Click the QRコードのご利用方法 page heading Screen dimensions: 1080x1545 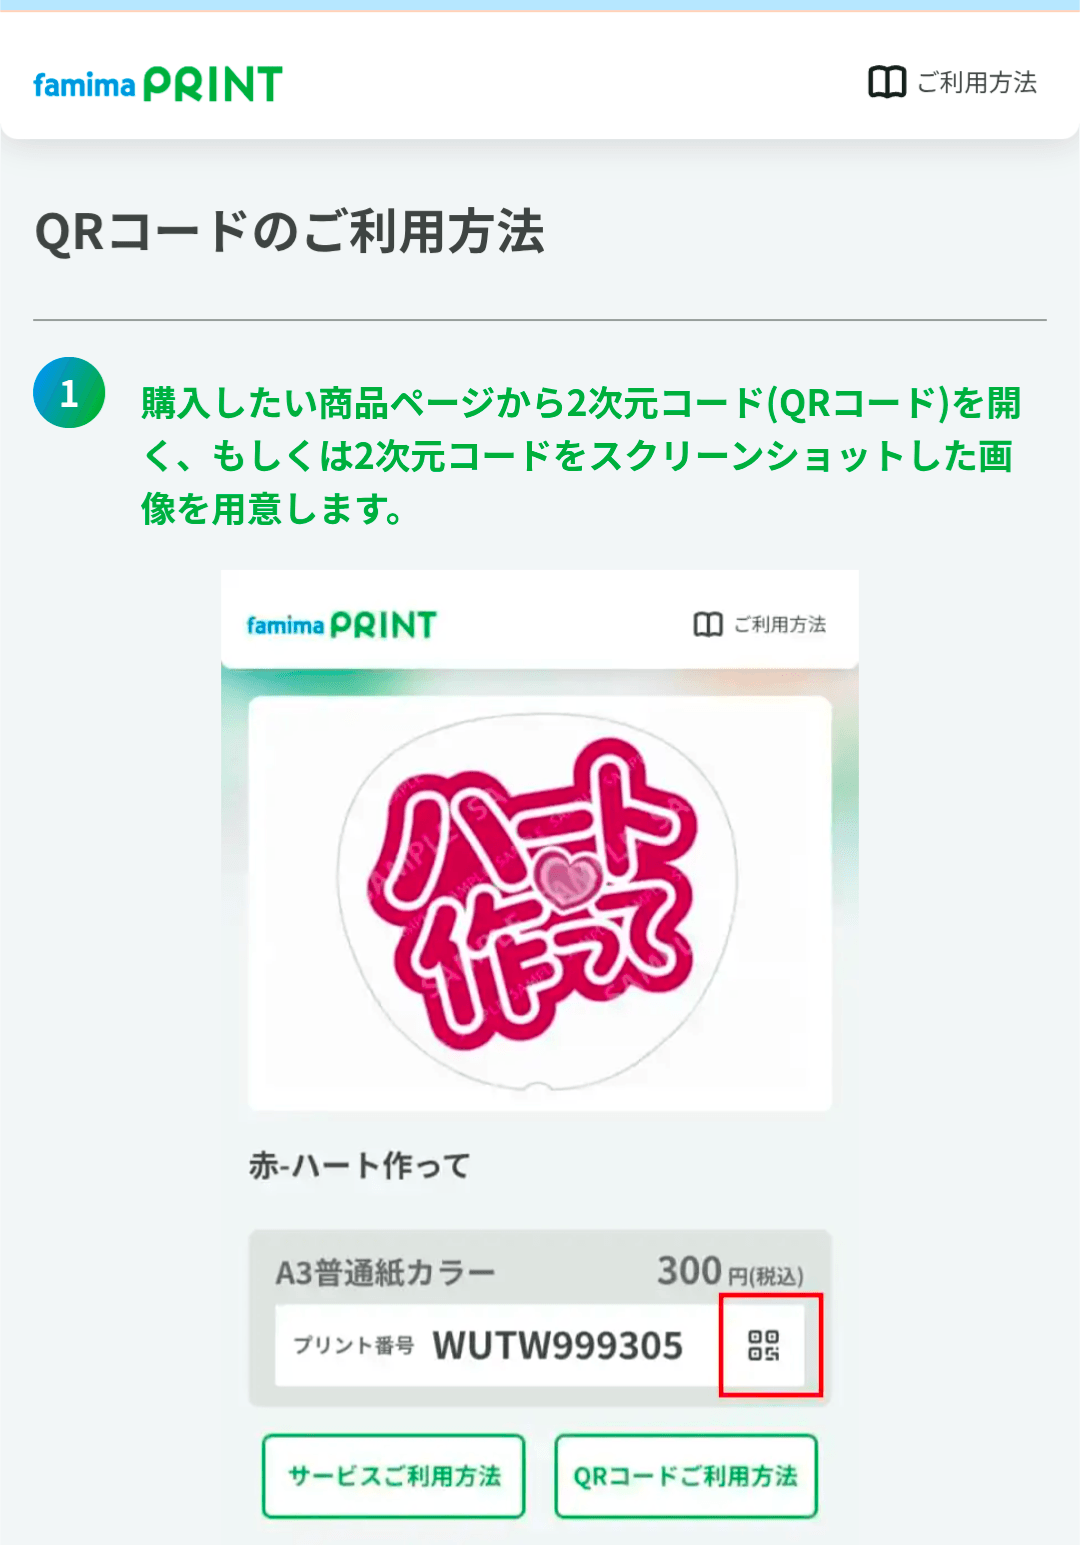(290, 232)
